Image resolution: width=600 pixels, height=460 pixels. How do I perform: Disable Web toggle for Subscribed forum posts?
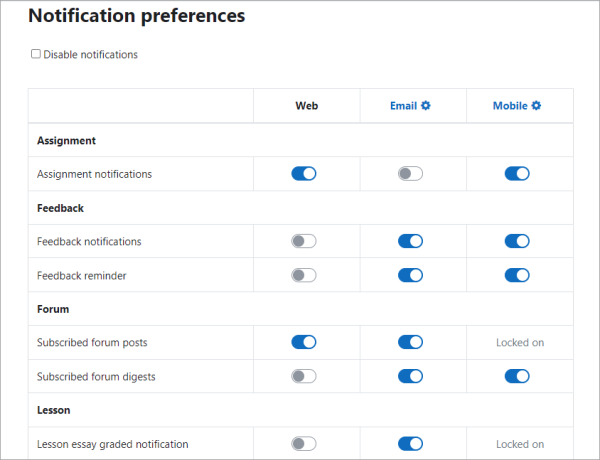(304, 342)
